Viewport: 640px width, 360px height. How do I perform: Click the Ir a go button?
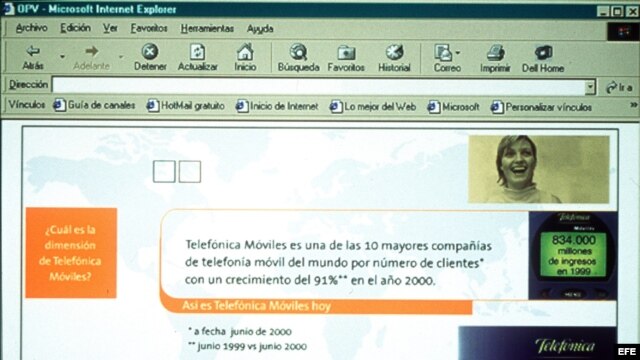[619, 87]
